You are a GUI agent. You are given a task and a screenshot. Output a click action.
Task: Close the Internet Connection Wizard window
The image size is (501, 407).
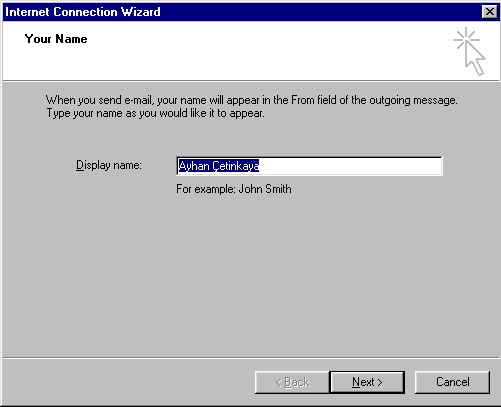tap(490, 12)
